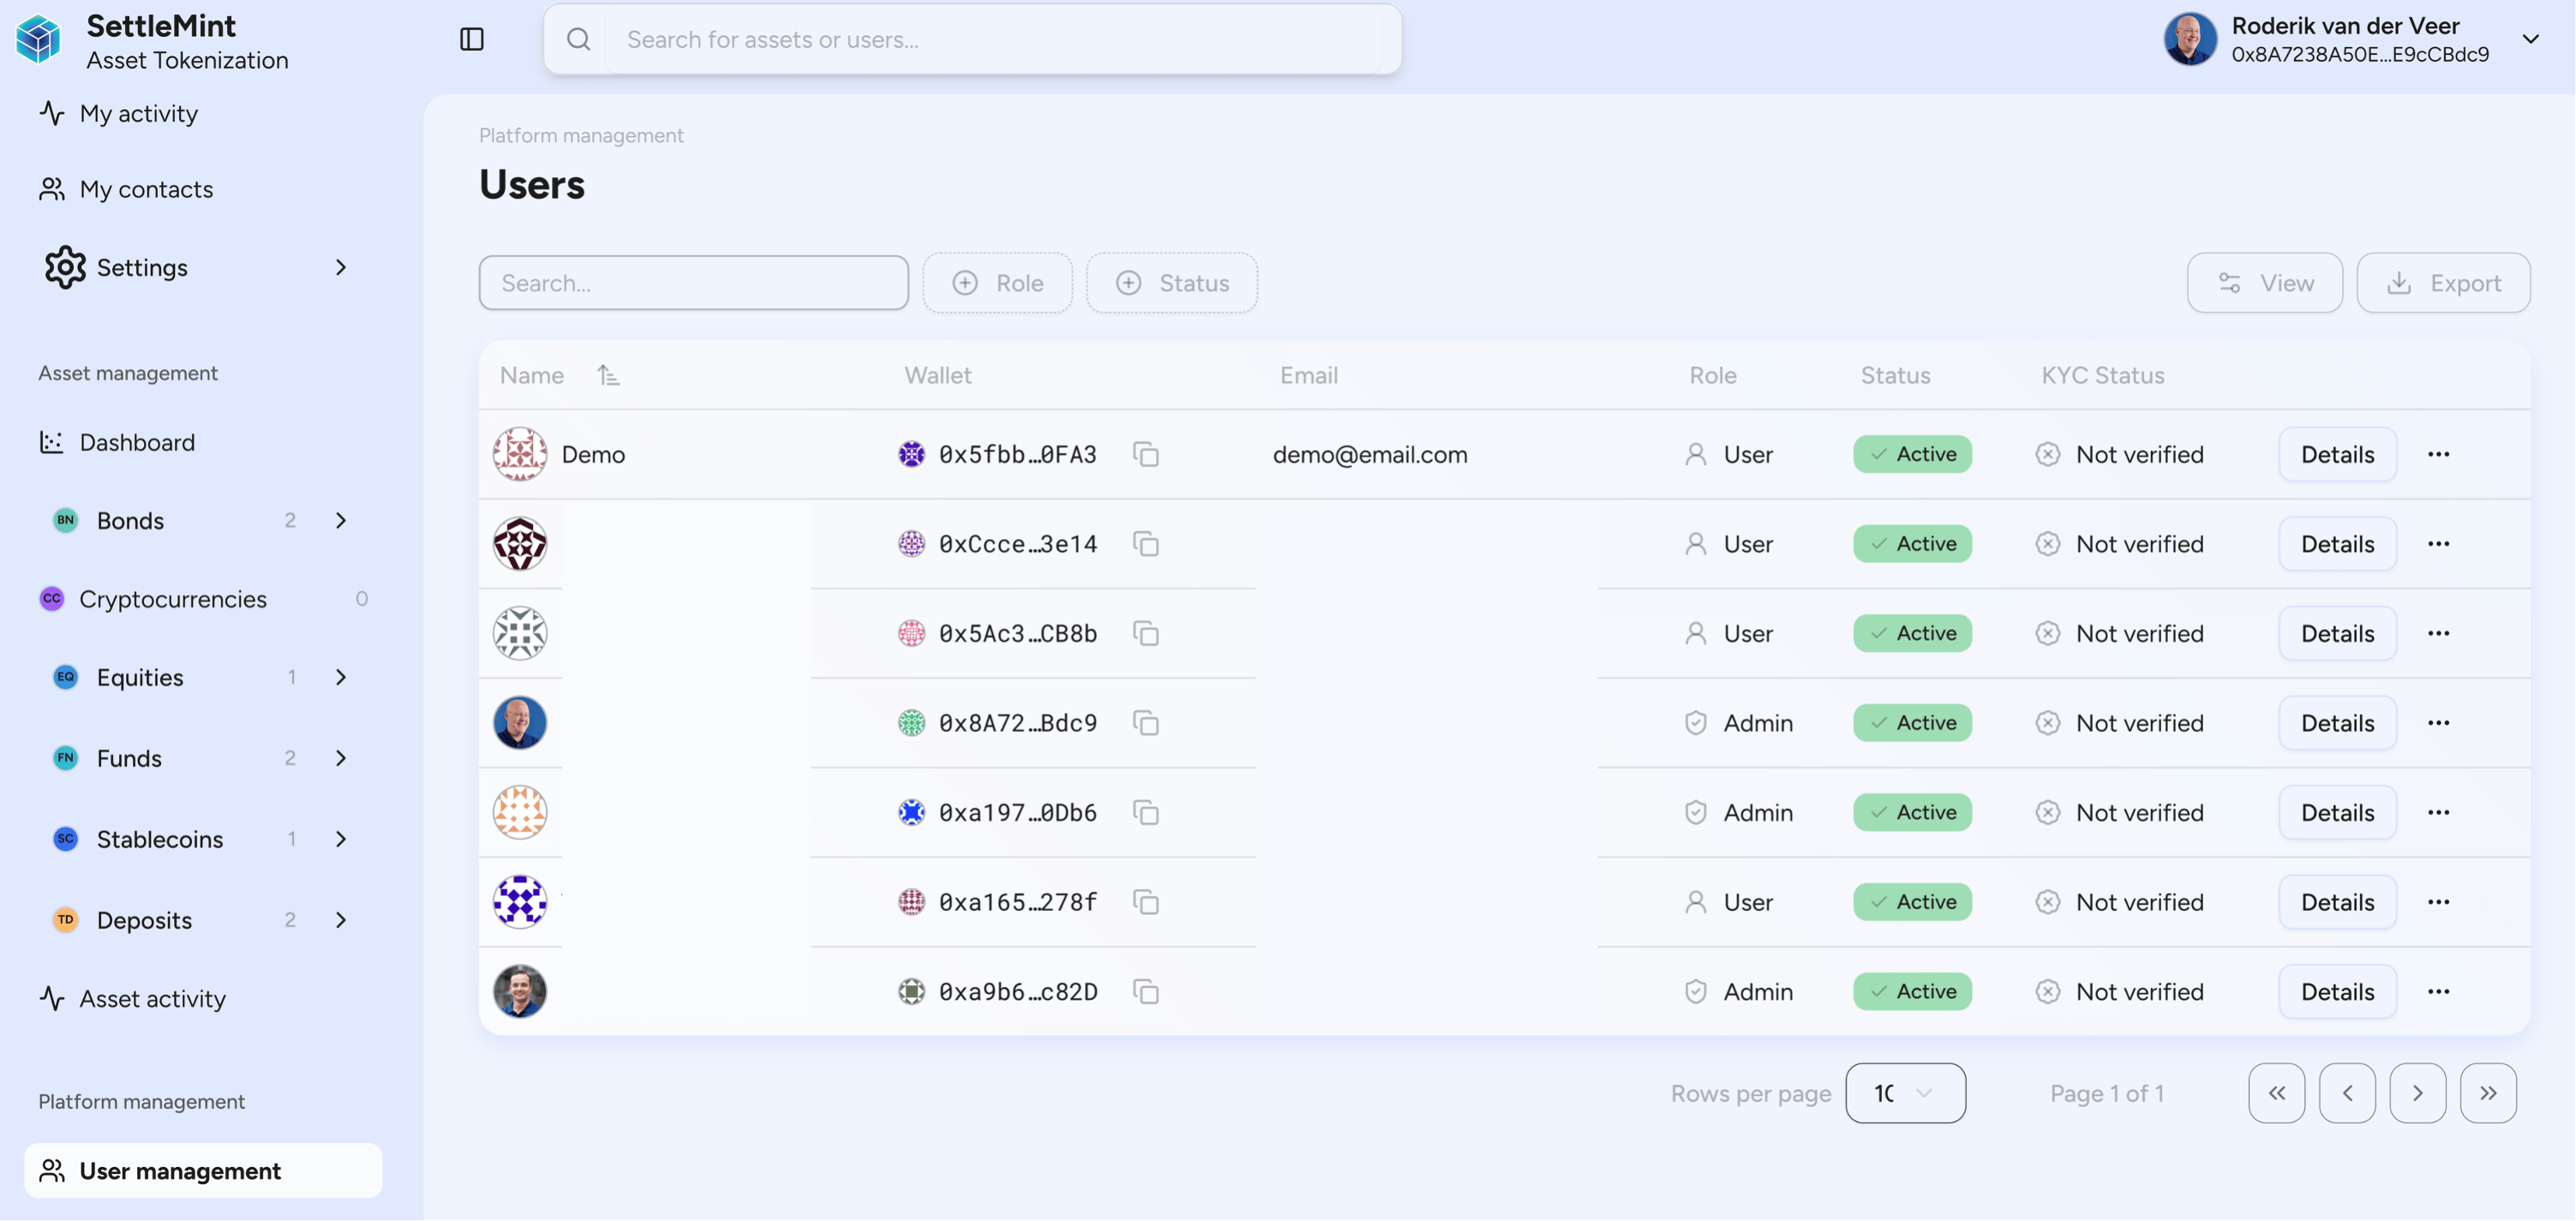Open Details for demo@email.com user
The width and height of the screenshot is (2576, 1221).
(2336, 453)
